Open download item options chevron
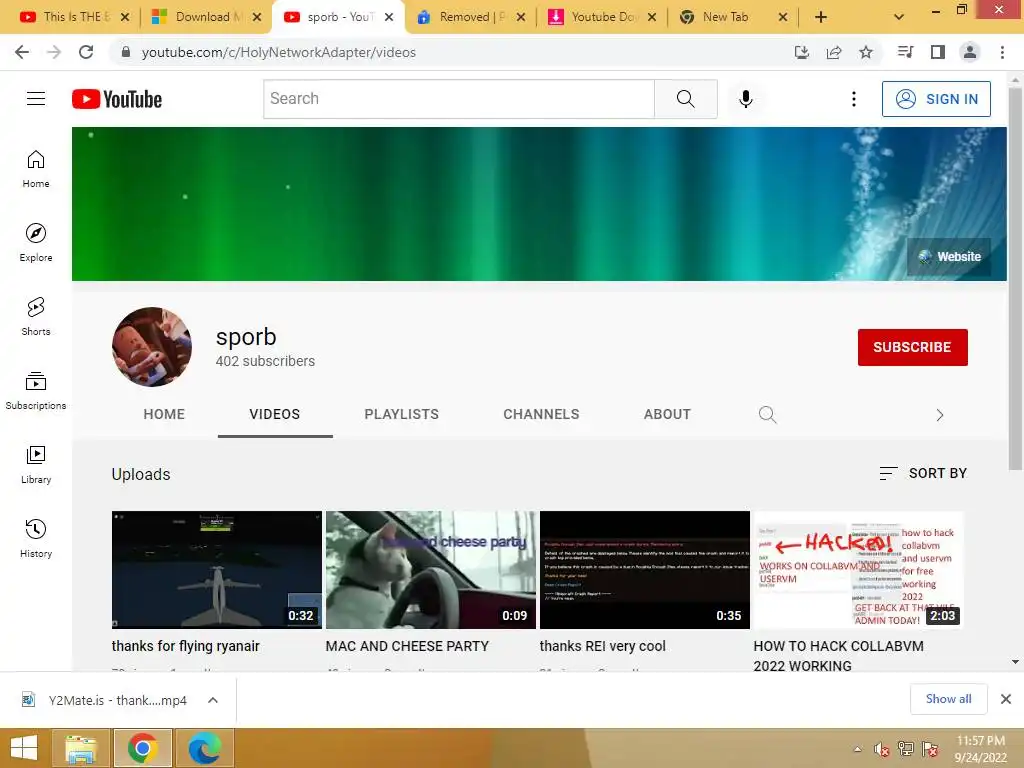The height and width of the screenshot is (768, 1024). click(x=213, y=700)
